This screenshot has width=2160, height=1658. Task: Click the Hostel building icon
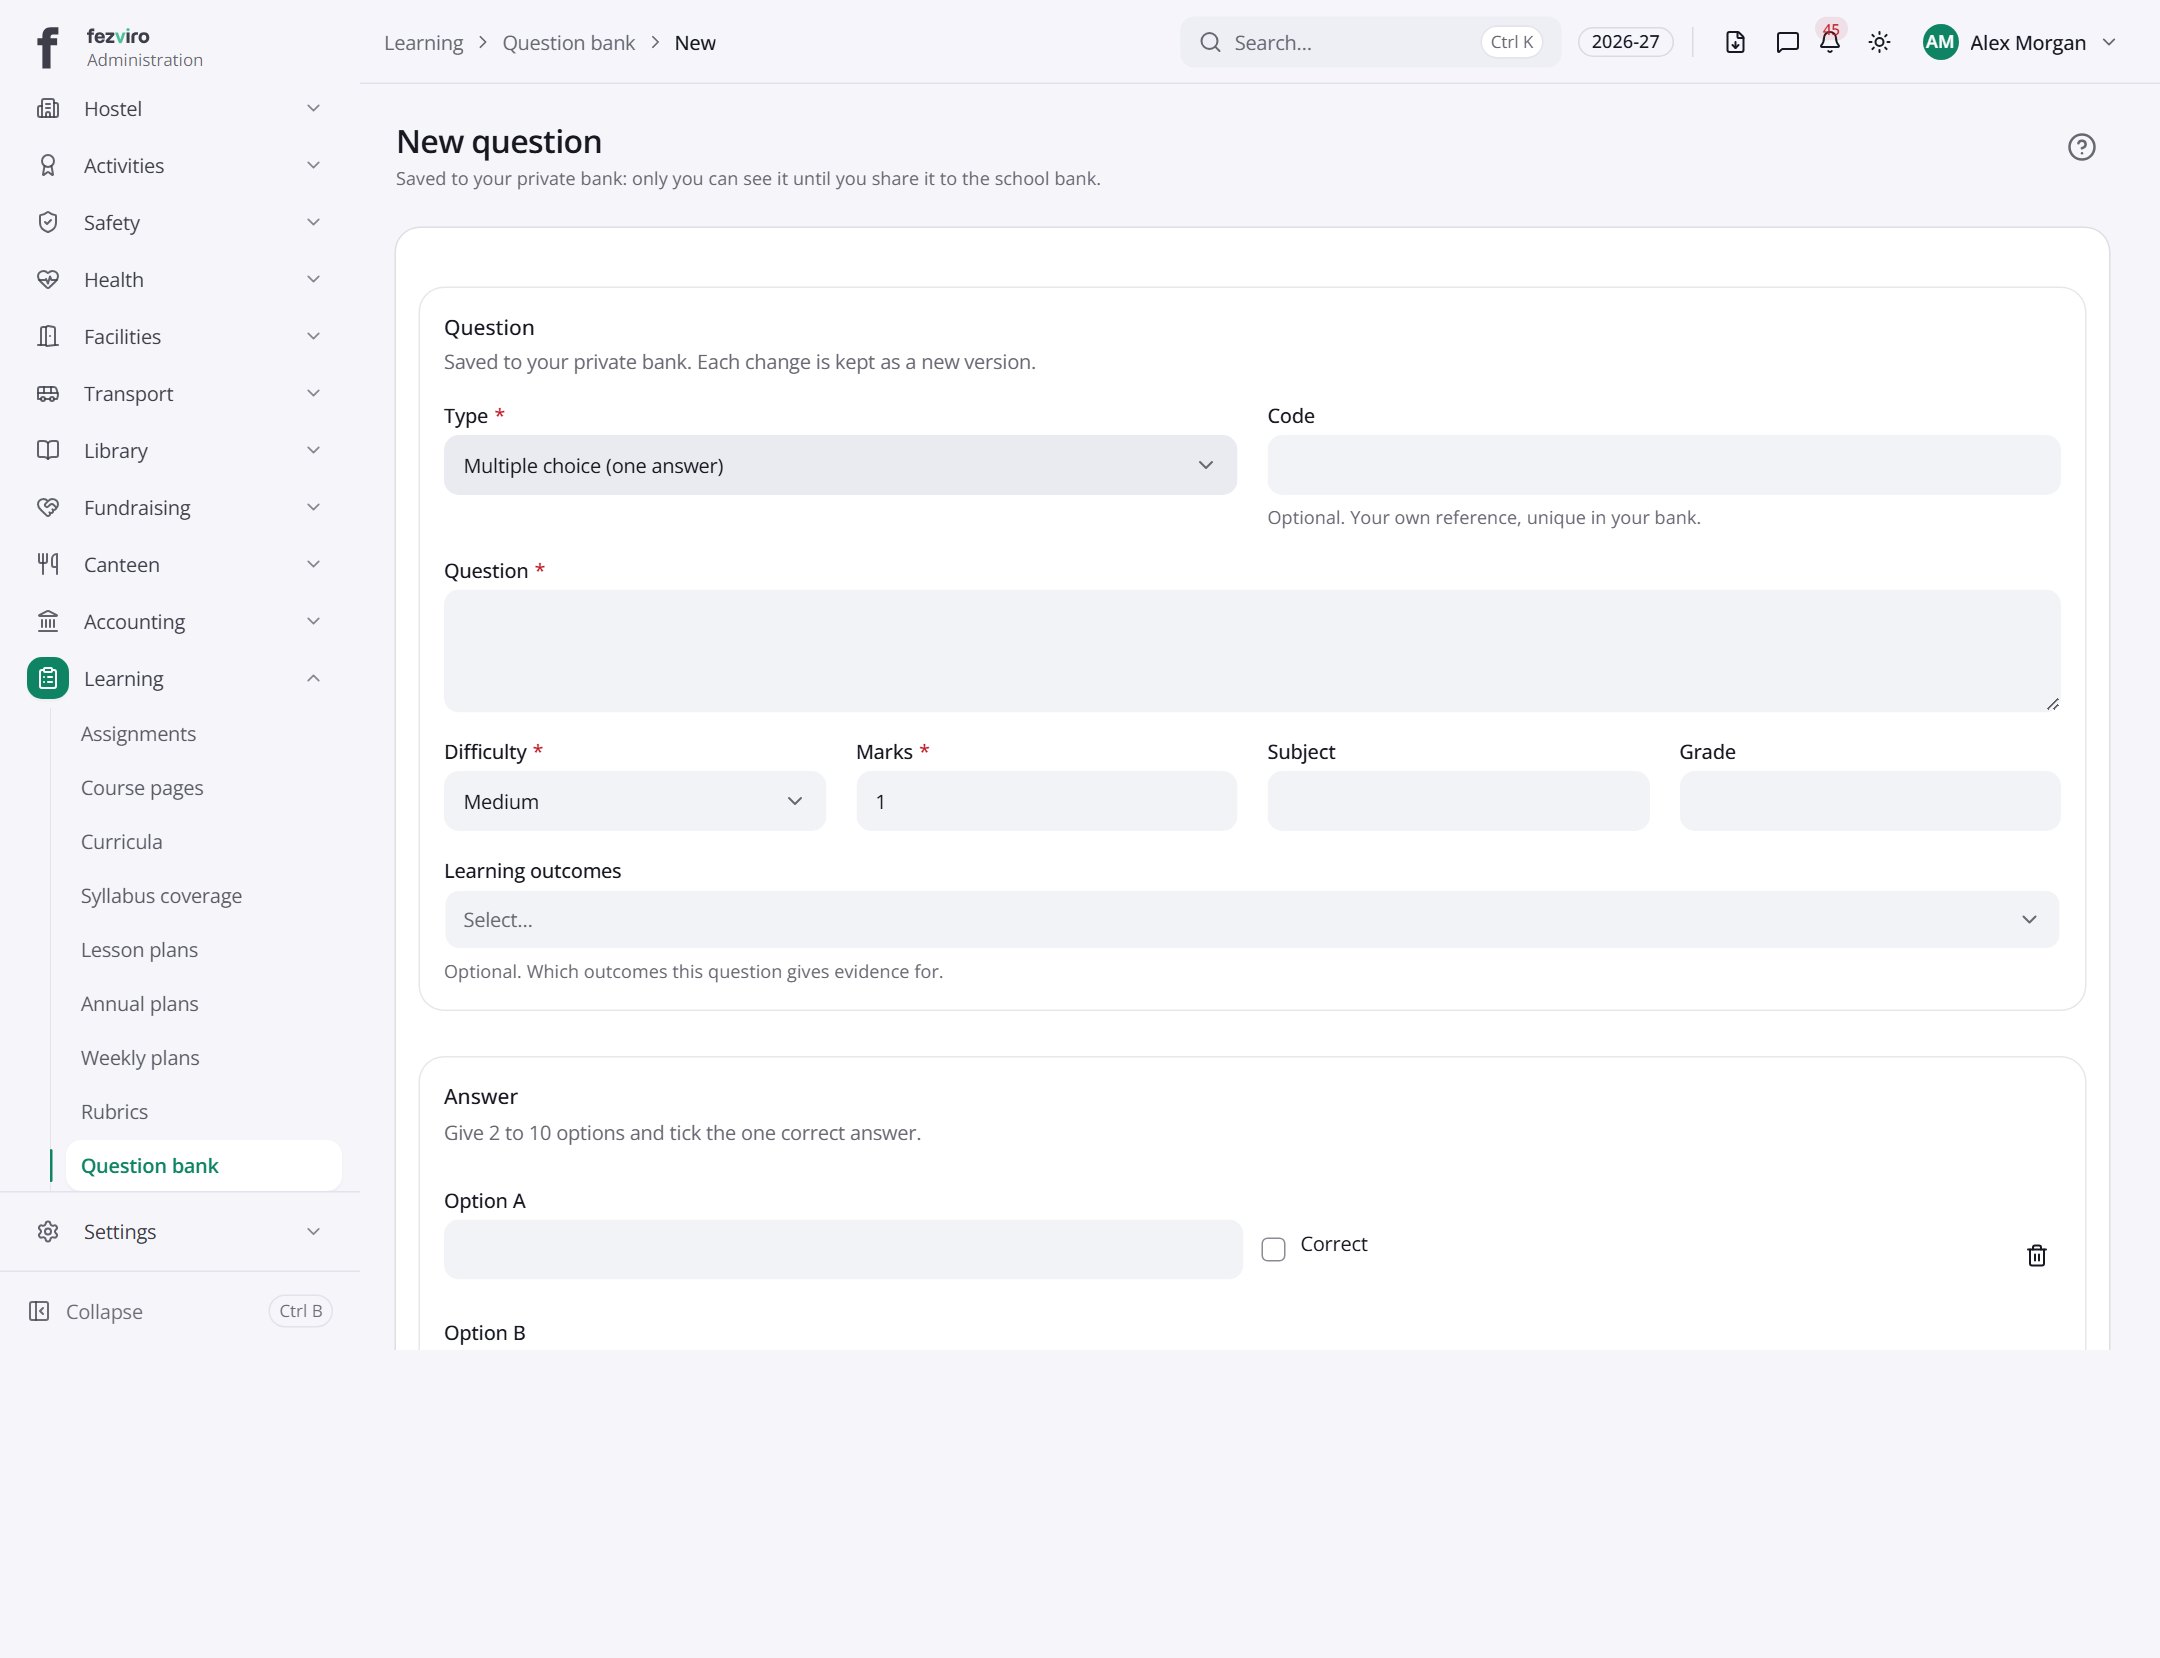click(48, 108)
